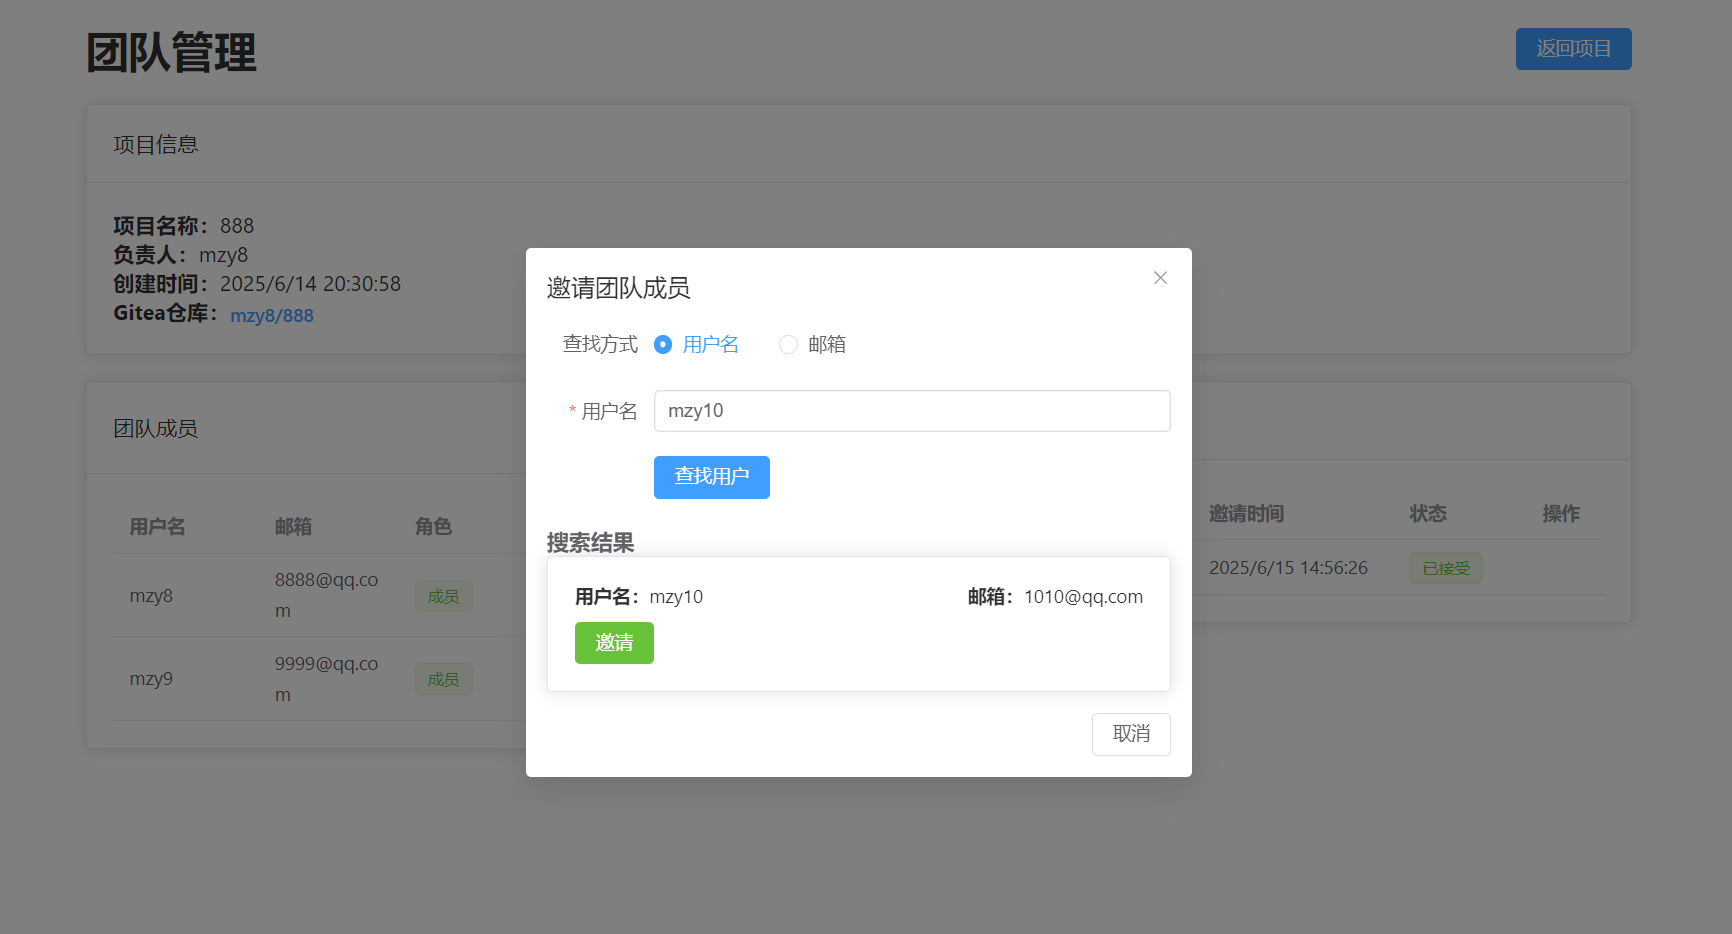Click the mzy10 search result row
Image resolution: width=1732 pixels, height=934 pixels.
(x=858, y=620)
